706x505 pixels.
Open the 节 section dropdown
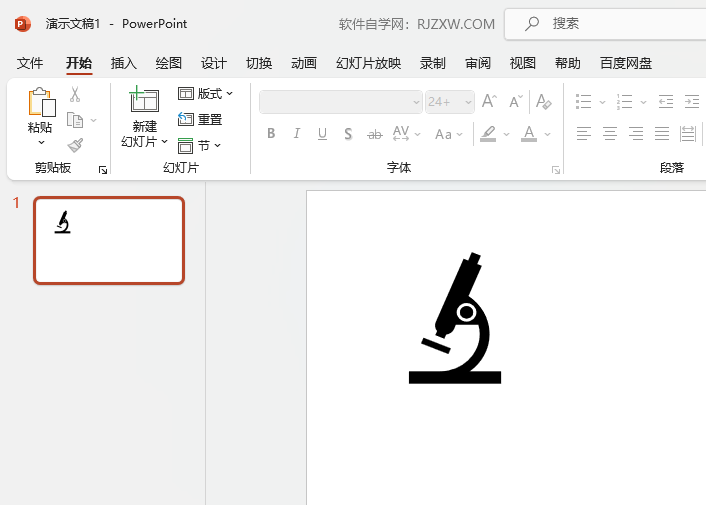(199, 145)
